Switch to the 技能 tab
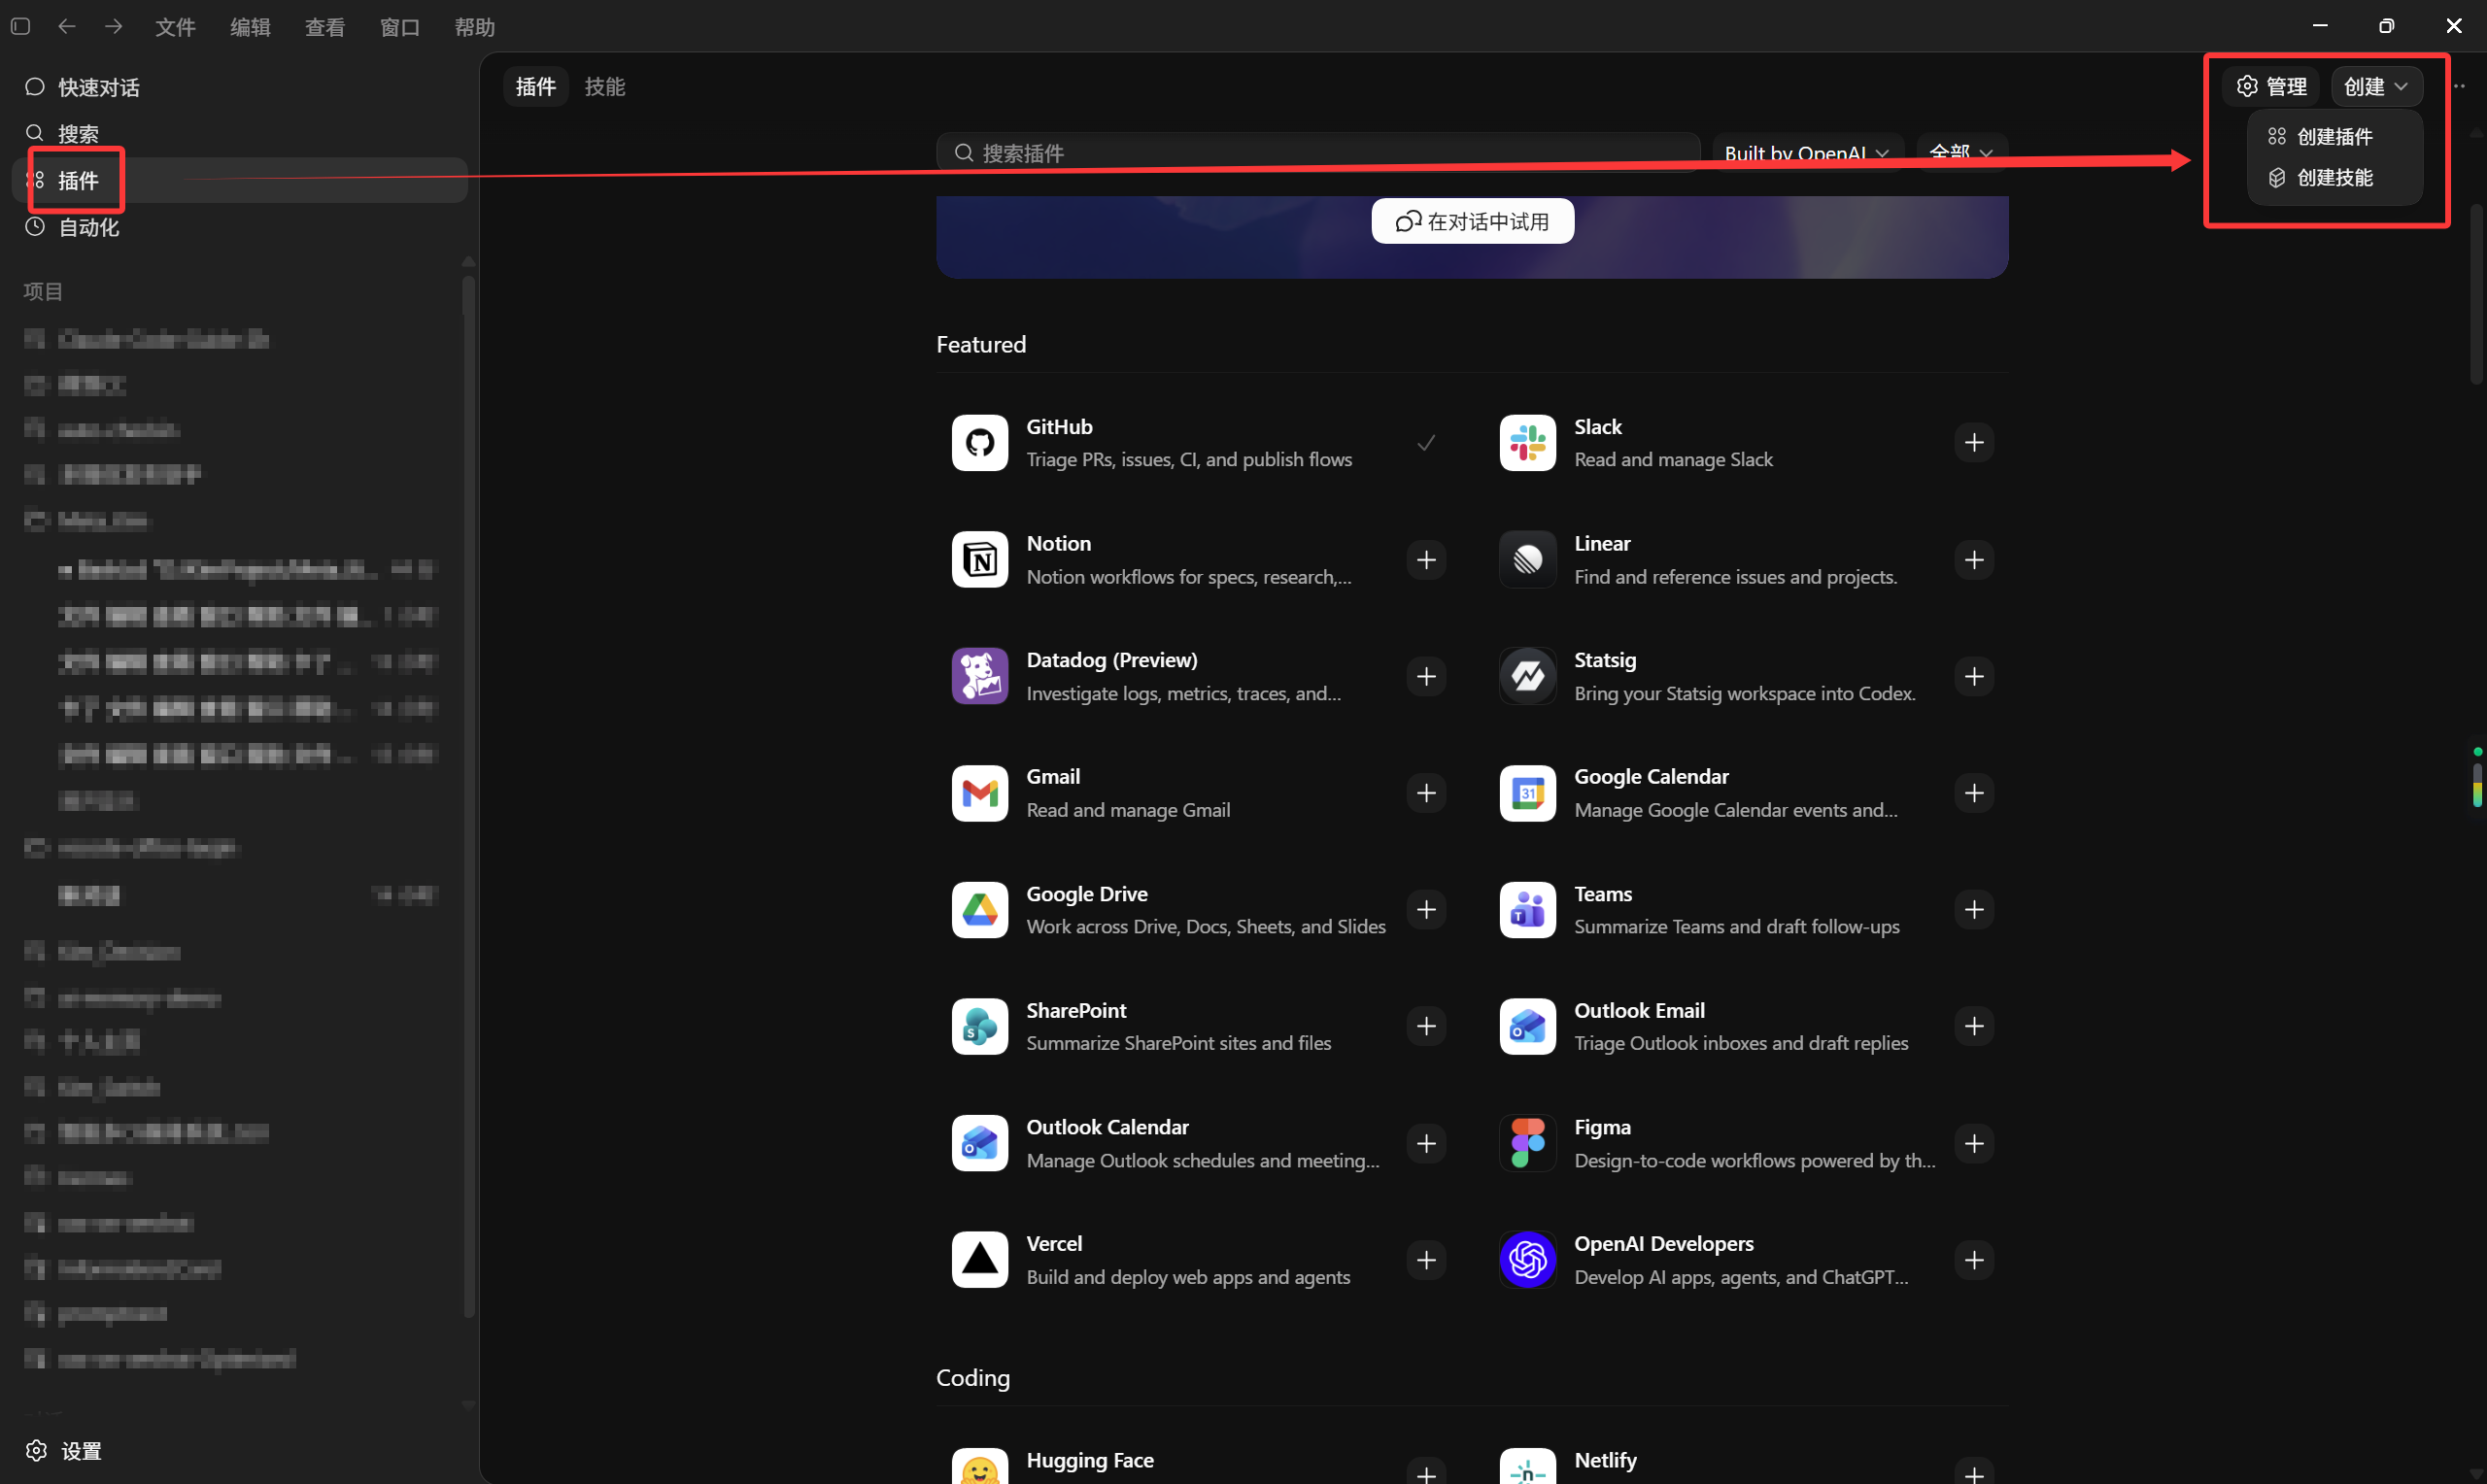 [x=605, y=87]
